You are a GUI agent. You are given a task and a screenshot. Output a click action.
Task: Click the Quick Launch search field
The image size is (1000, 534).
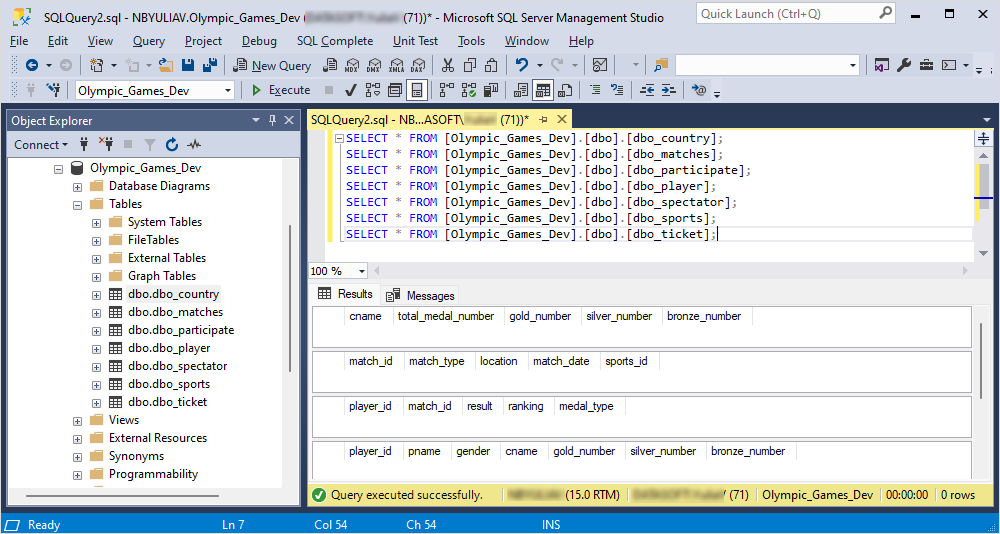[795, 13]
